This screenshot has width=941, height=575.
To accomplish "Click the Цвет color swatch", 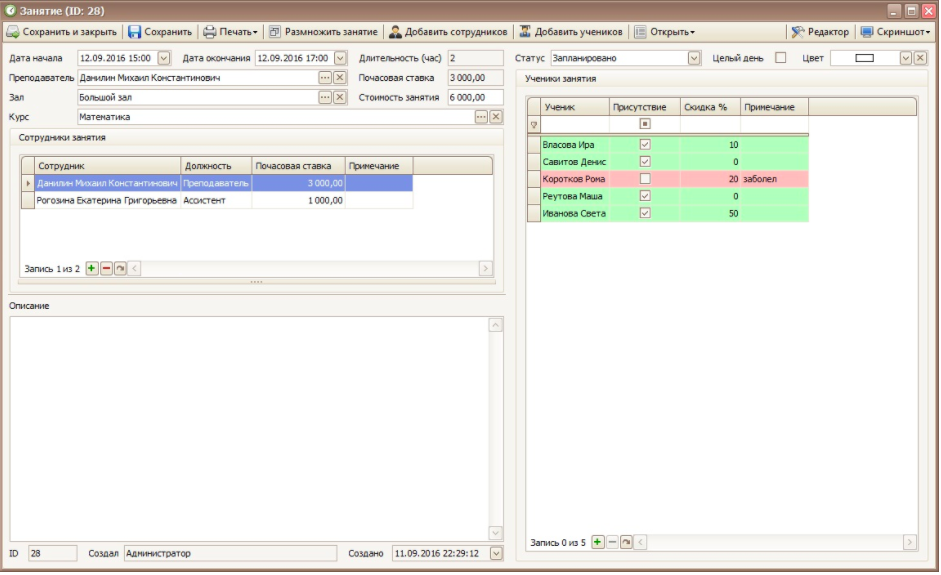I will [x=864, y=58].
